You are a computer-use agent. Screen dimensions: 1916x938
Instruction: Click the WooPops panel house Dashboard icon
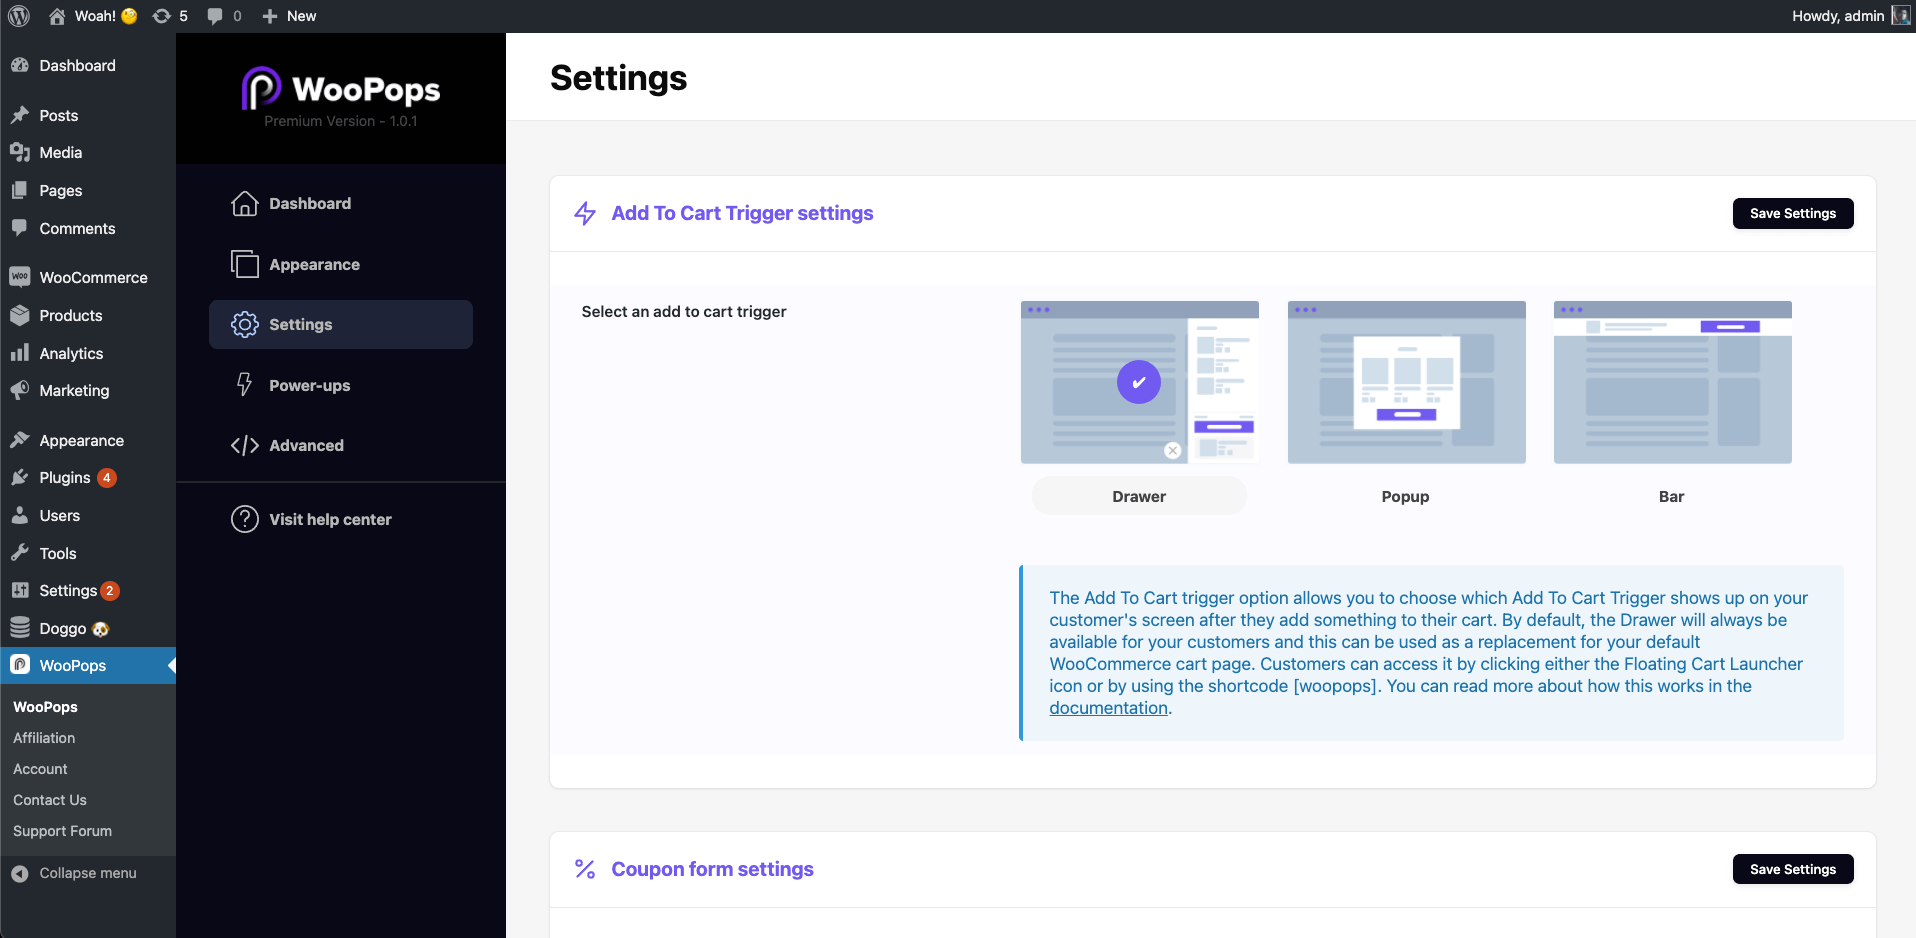pos(245,203)
